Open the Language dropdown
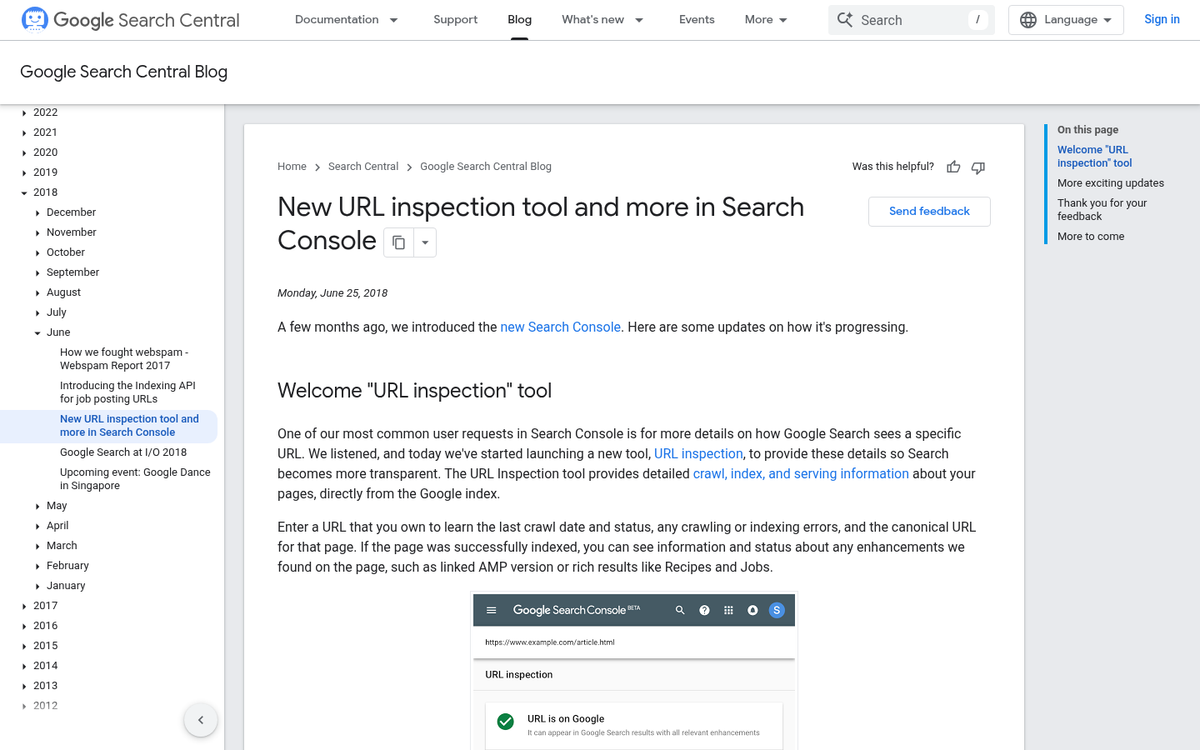 (x=1065, y=19)
